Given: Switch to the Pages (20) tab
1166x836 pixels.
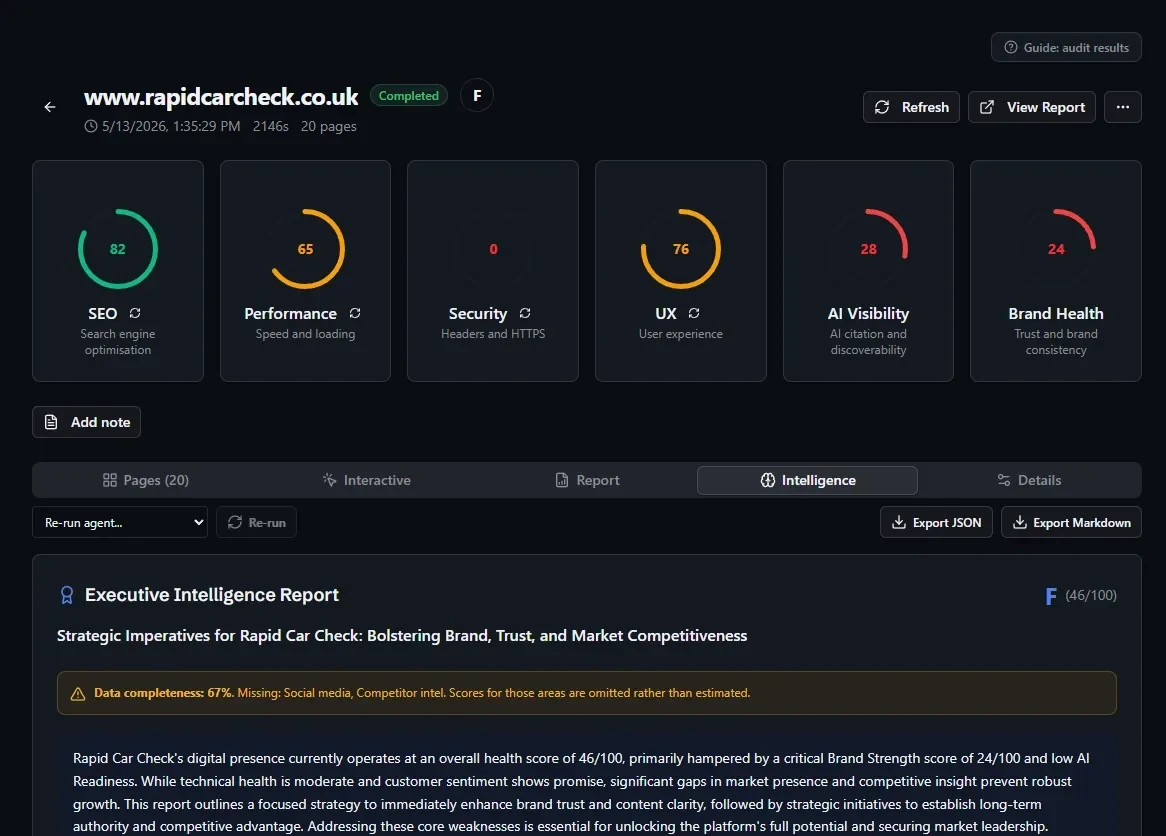Looking at the screenshot, I should [x=146, y=480].
